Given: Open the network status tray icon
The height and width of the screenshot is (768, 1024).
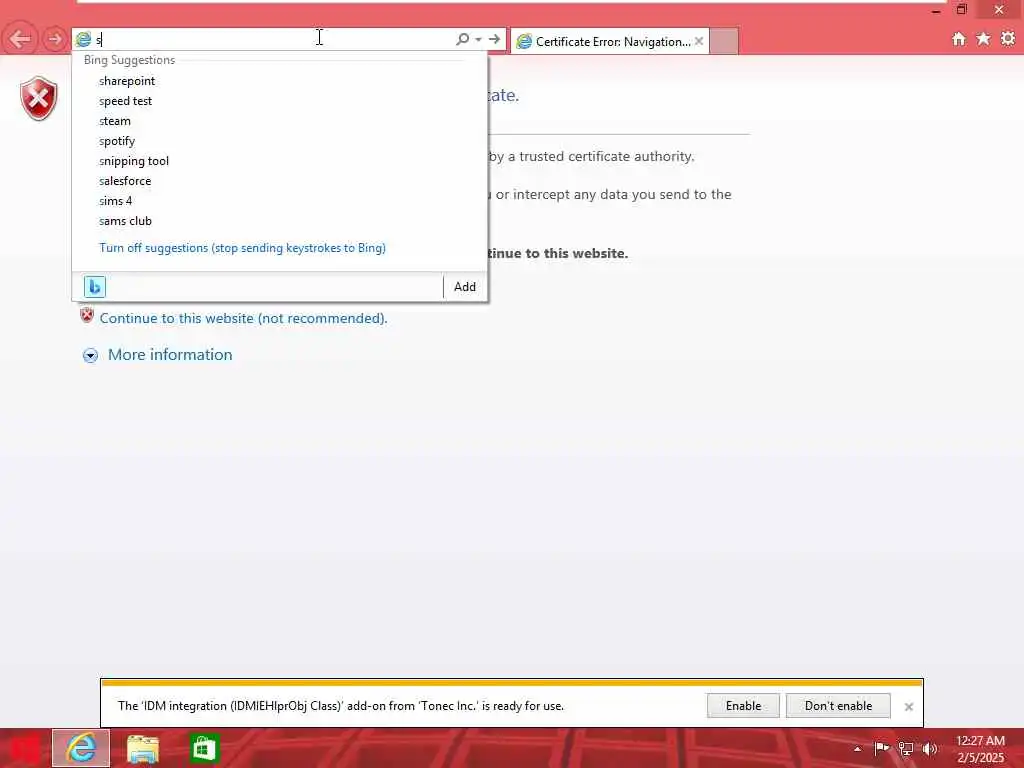Looking at the screenshot, I should click(x=906, y=749).
